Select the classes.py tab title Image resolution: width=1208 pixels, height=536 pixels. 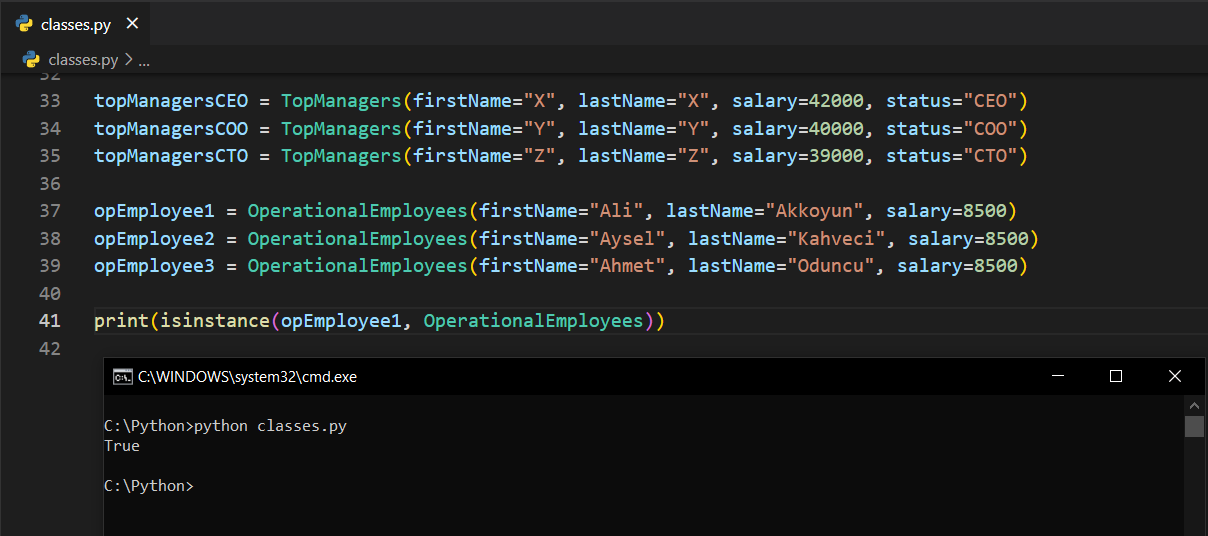pos(76,25)
